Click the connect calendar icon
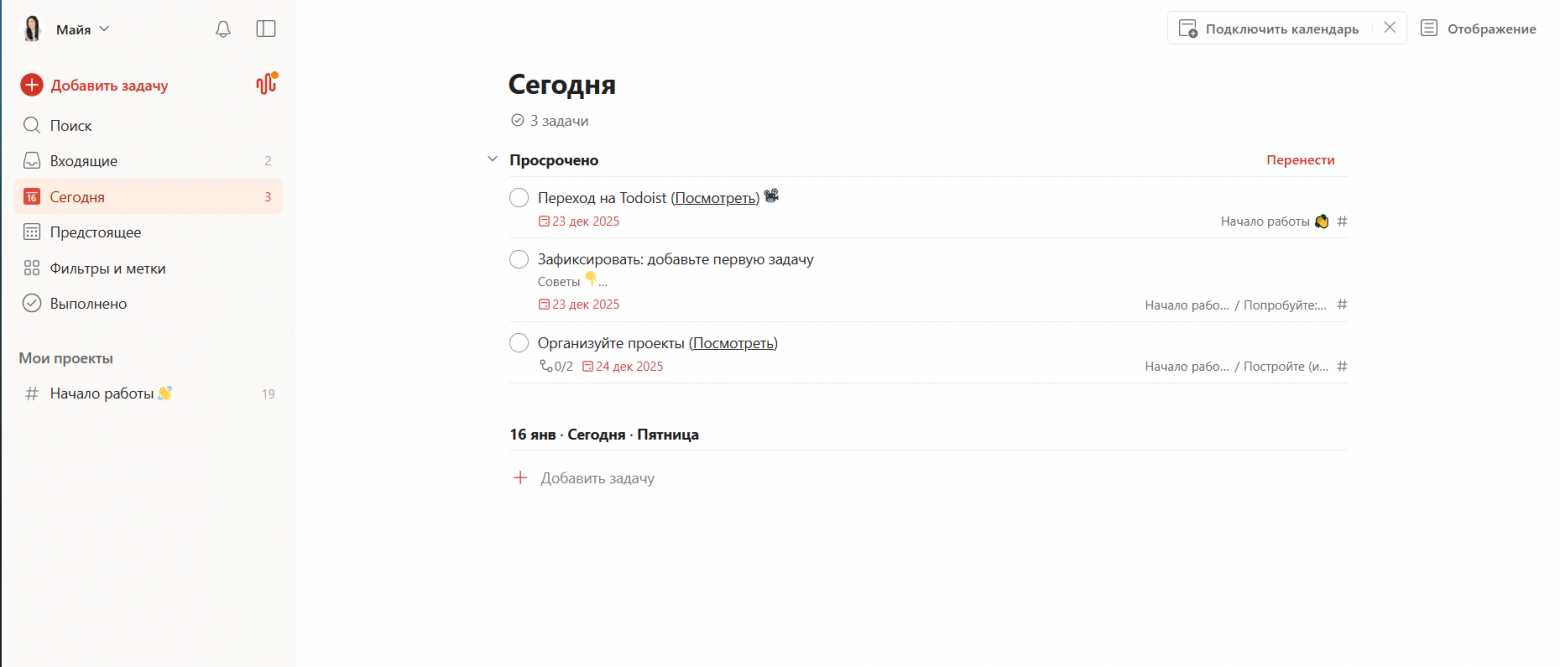This screenshot has height=667, width=1560. (x=1188, y=29)
